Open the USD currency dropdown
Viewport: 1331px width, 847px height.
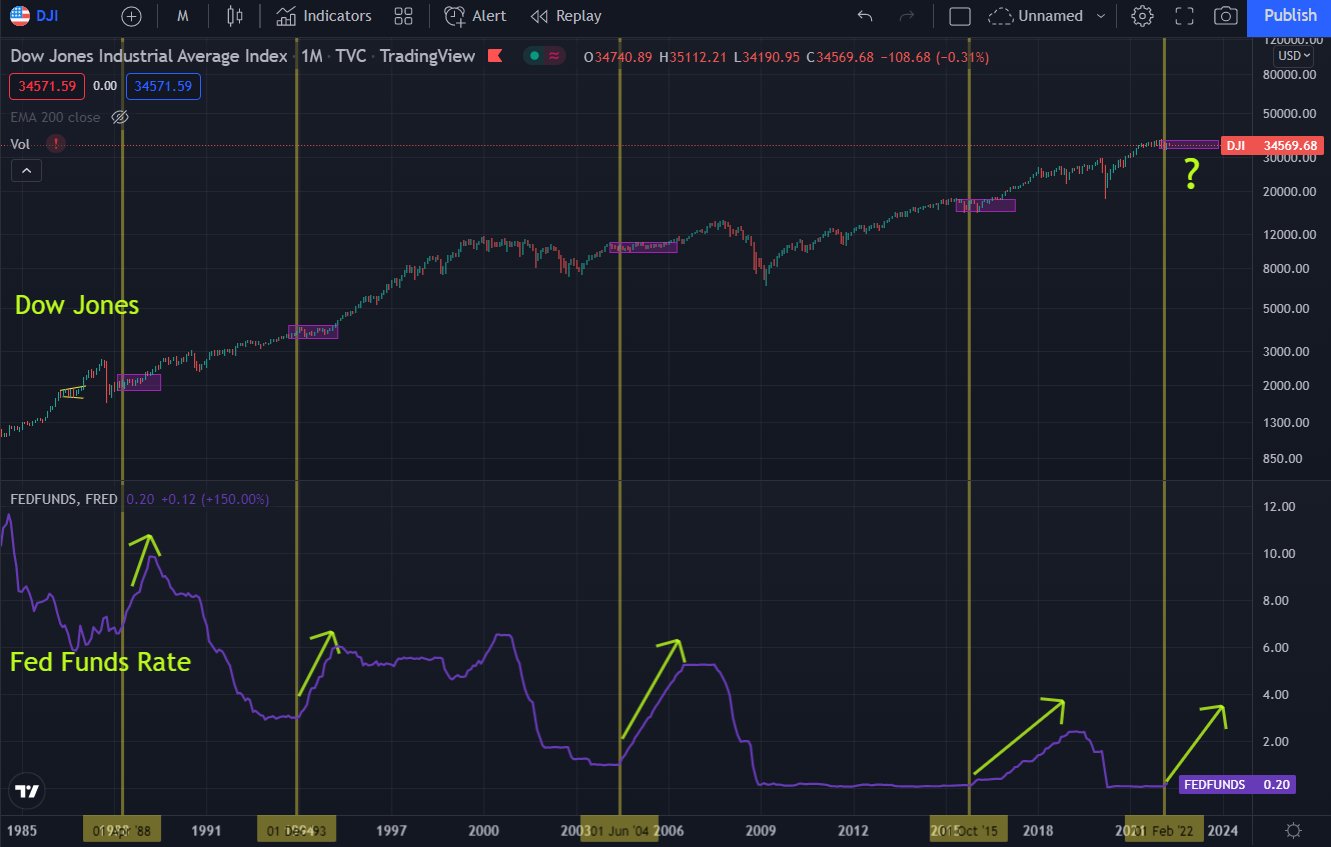[1293, 56]
